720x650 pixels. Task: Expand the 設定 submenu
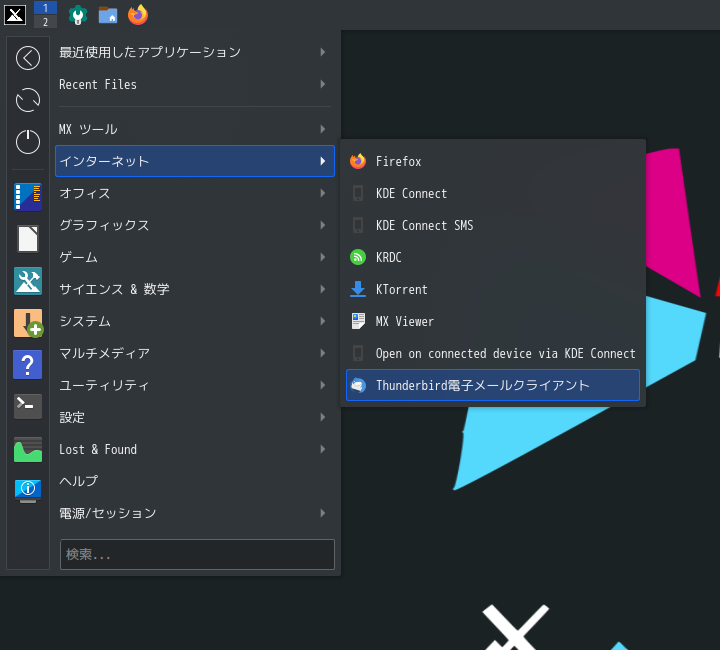(x=195, y=417)
